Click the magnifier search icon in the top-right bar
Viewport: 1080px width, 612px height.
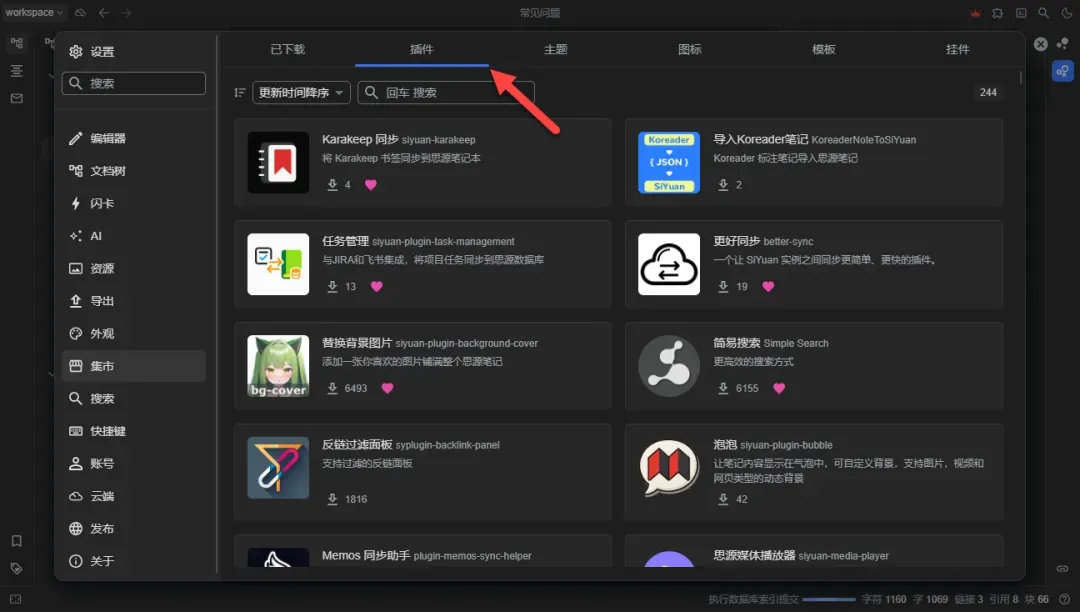point(1044,13)
